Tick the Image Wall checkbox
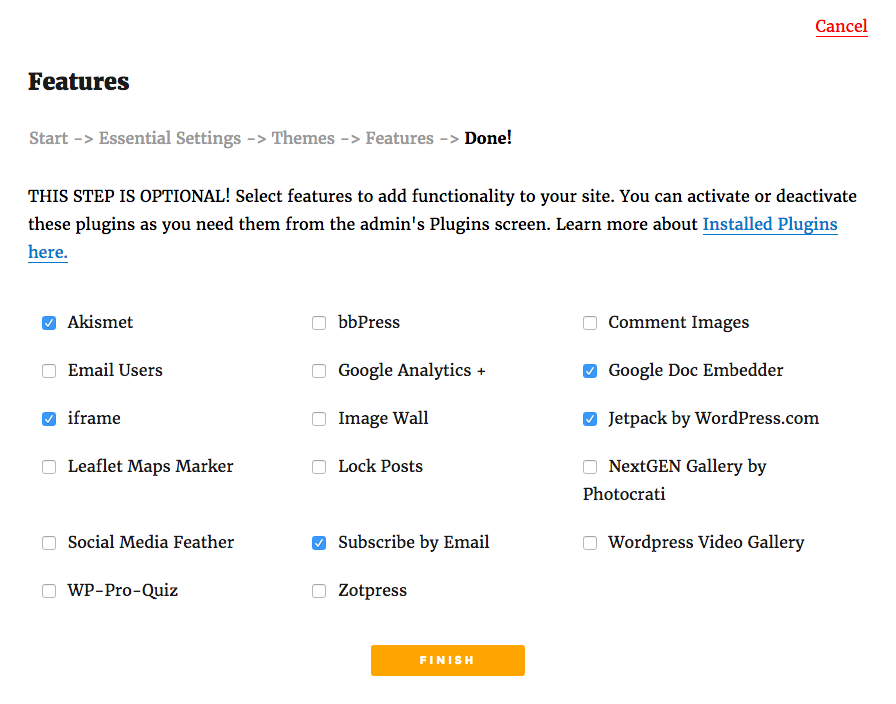Viewport: 896px width, 704px height. 319,419
